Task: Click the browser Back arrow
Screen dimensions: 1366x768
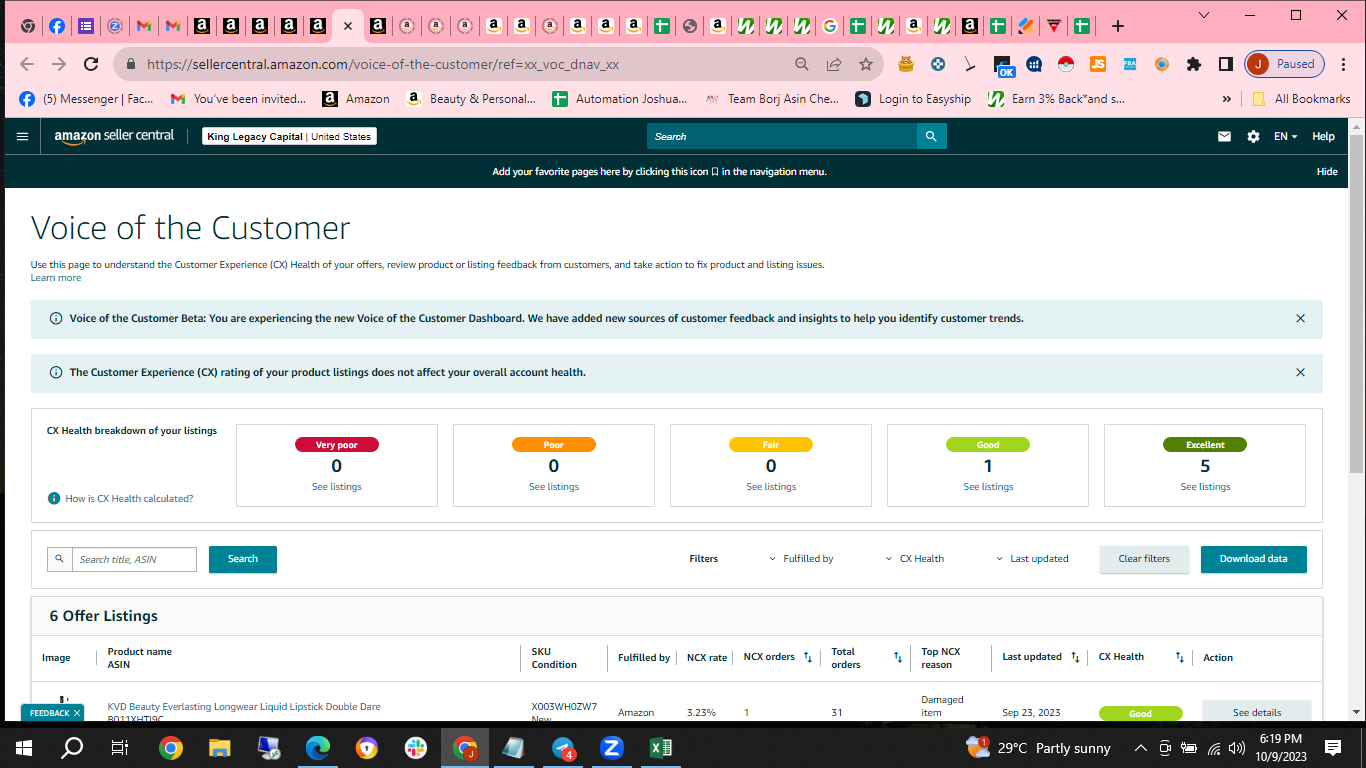Action: pos(27,64)
